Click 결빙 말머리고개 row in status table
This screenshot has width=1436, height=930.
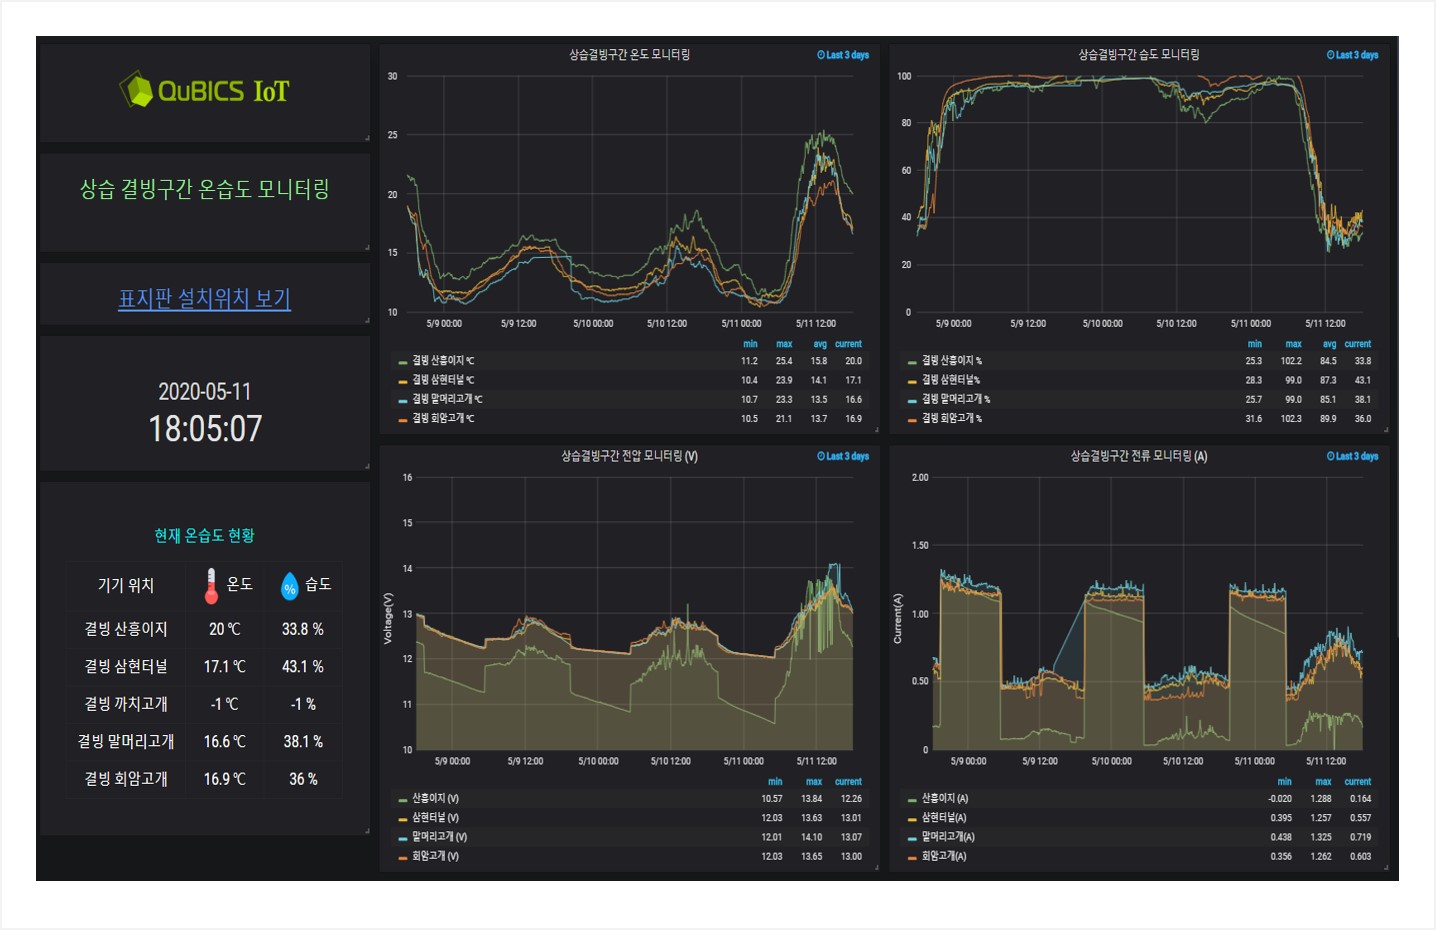[x=204, y=741]
